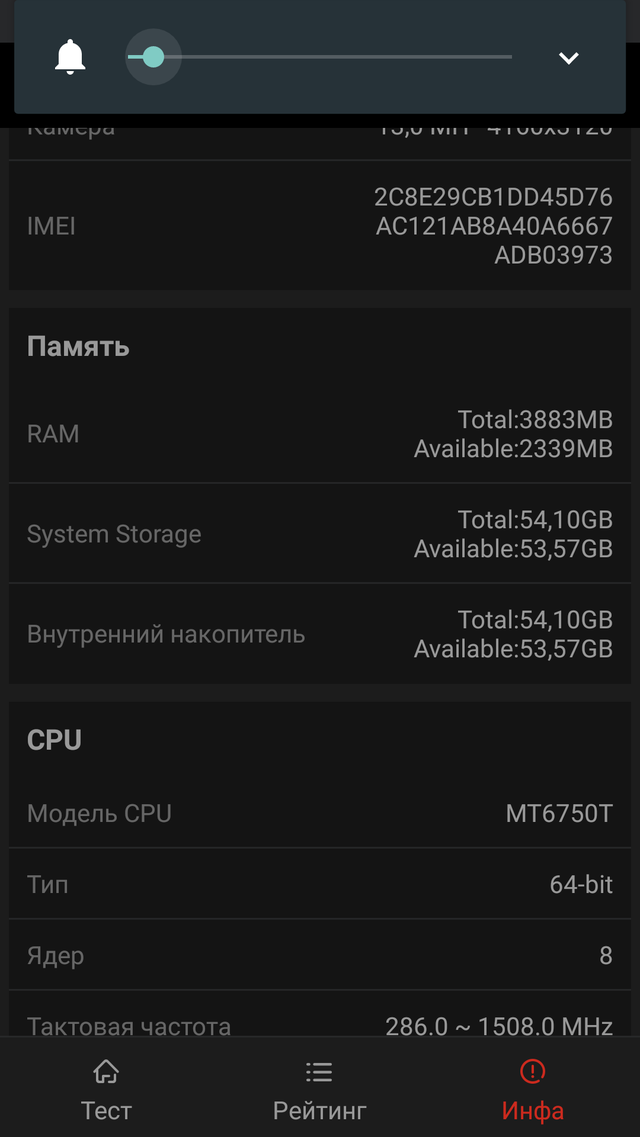Tap the home icon for Тест
The image size is (640, 1137).
106,1073
